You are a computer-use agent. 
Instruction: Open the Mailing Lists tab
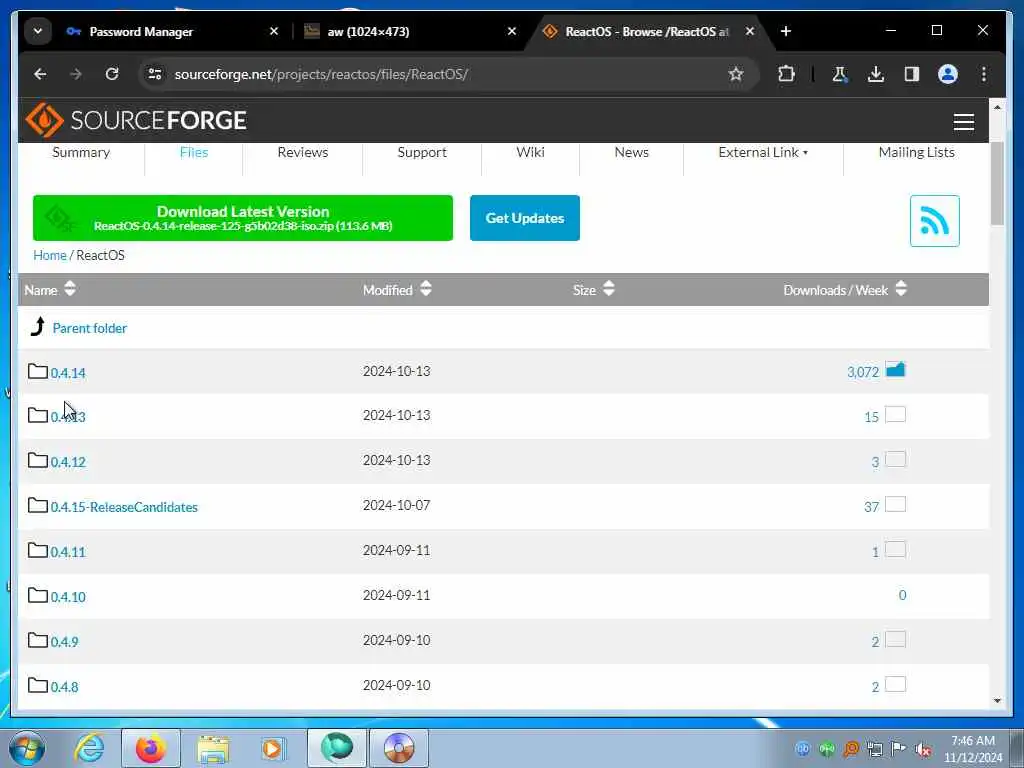pyautogui.click(x=916, y=152)
